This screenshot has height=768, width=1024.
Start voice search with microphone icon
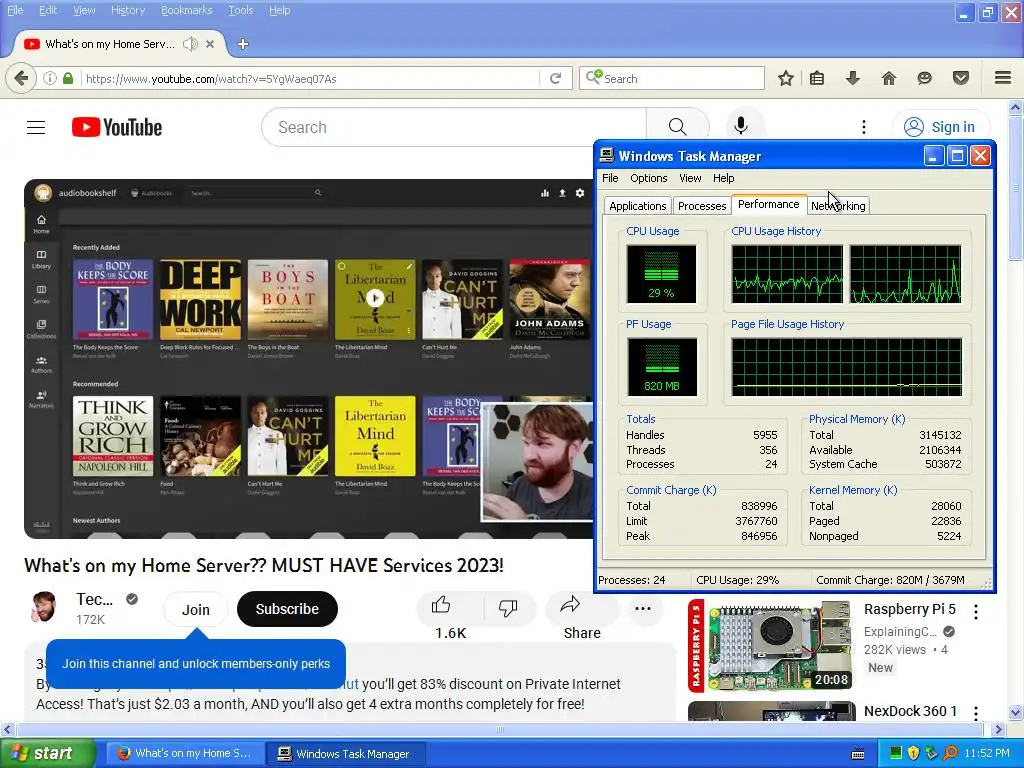(x=741, y=126)
